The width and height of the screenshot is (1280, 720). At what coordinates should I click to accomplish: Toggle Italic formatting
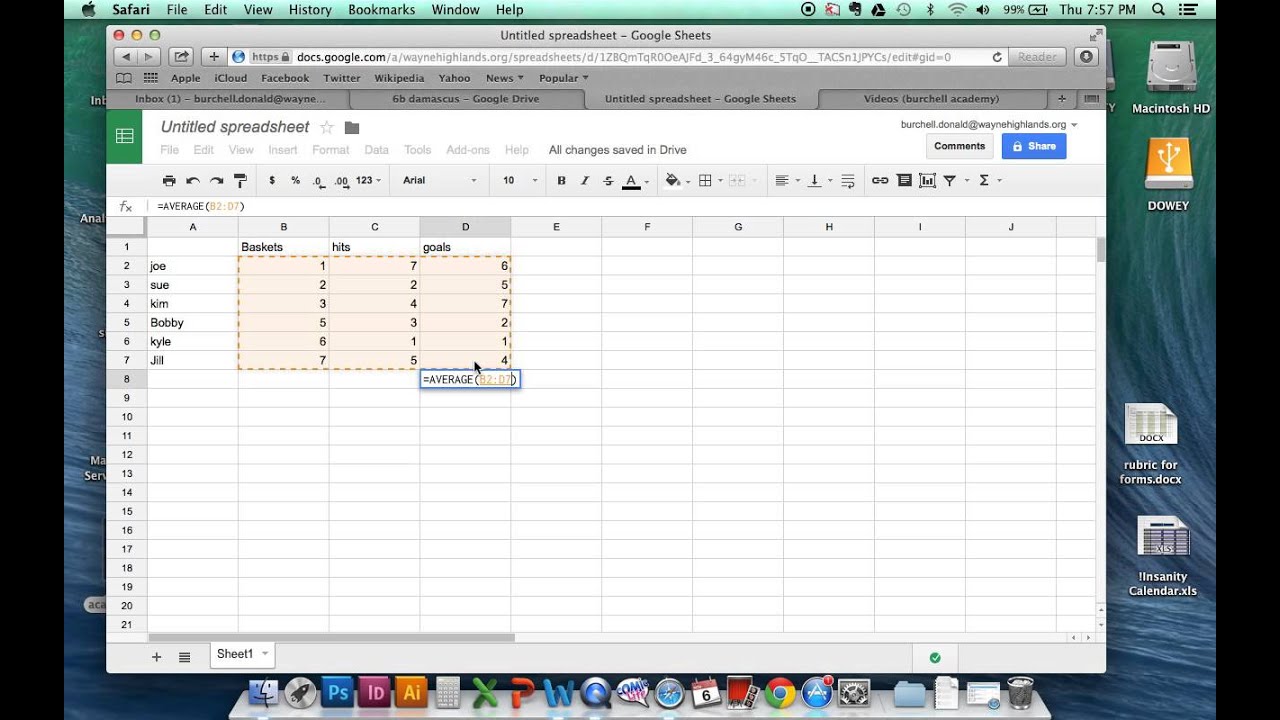(x=585, y=181)
